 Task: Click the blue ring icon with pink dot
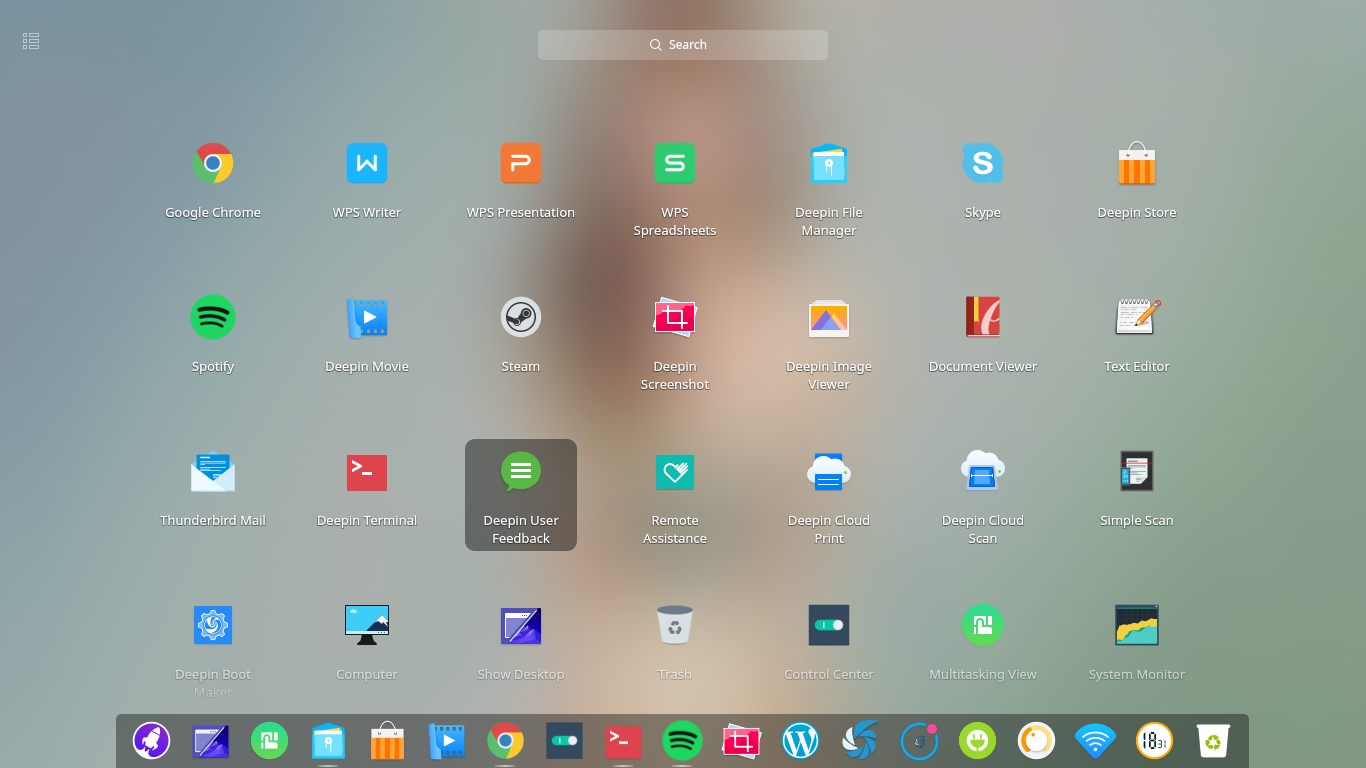(x=919, y=741)
